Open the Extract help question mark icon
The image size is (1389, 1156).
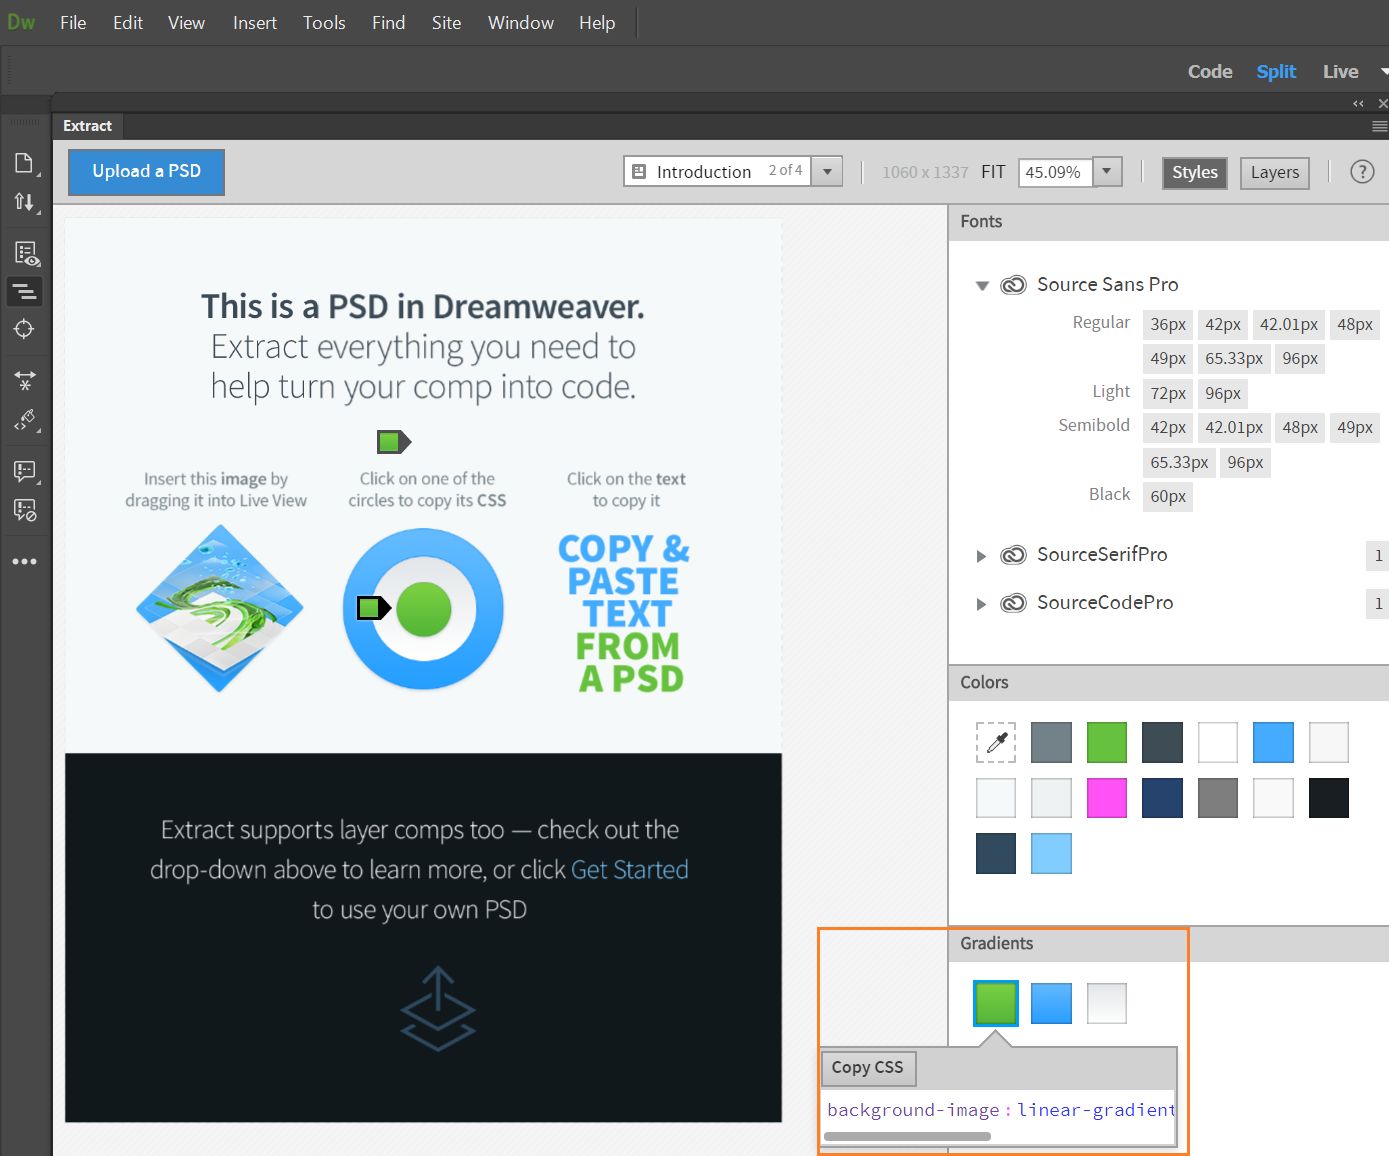[x=1362, y=172]
